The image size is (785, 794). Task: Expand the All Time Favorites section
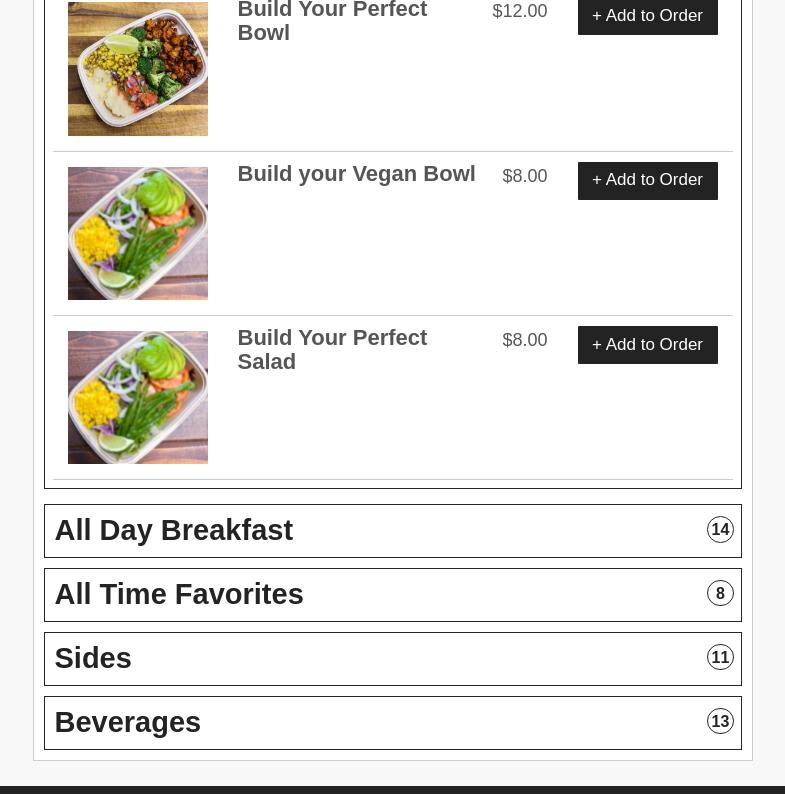[393, 595]
